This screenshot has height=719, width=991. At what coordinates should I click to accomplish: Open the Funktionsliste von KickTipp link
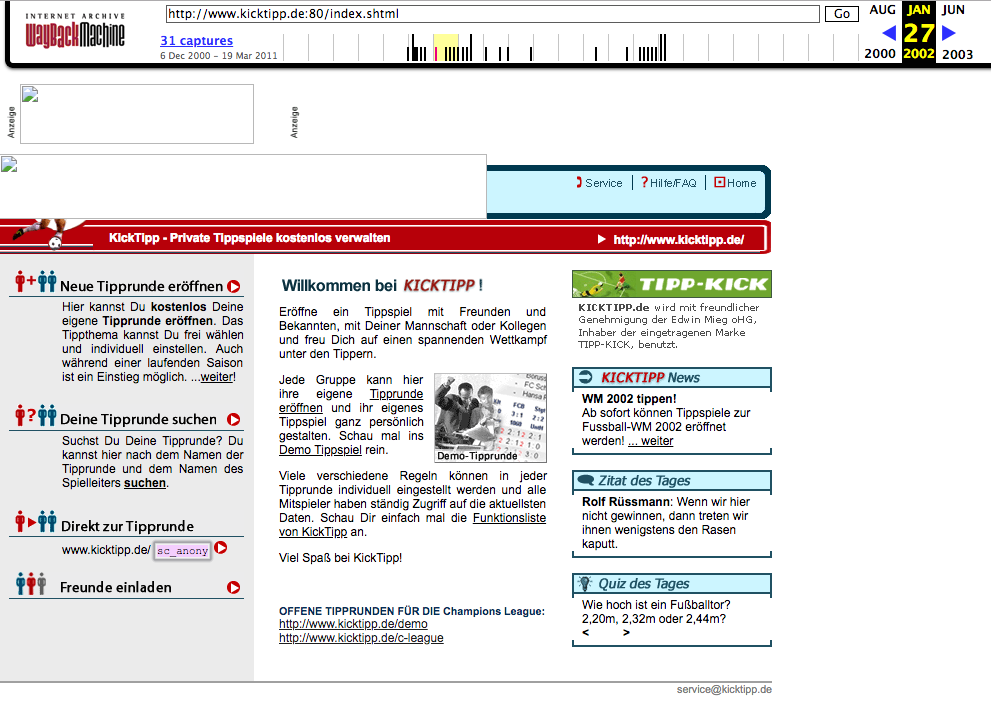coord(412,526)
